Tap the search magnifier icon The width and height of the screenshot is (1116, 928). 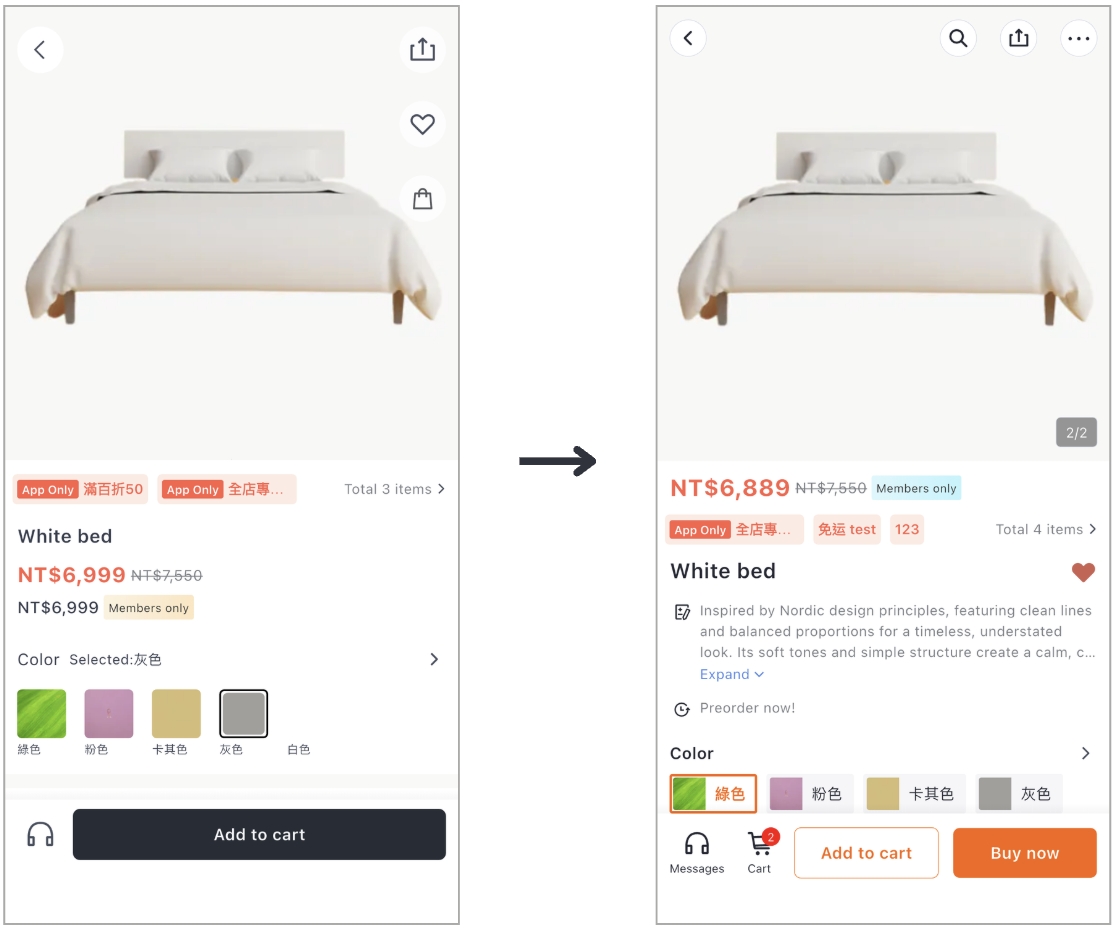coord(958,38)
